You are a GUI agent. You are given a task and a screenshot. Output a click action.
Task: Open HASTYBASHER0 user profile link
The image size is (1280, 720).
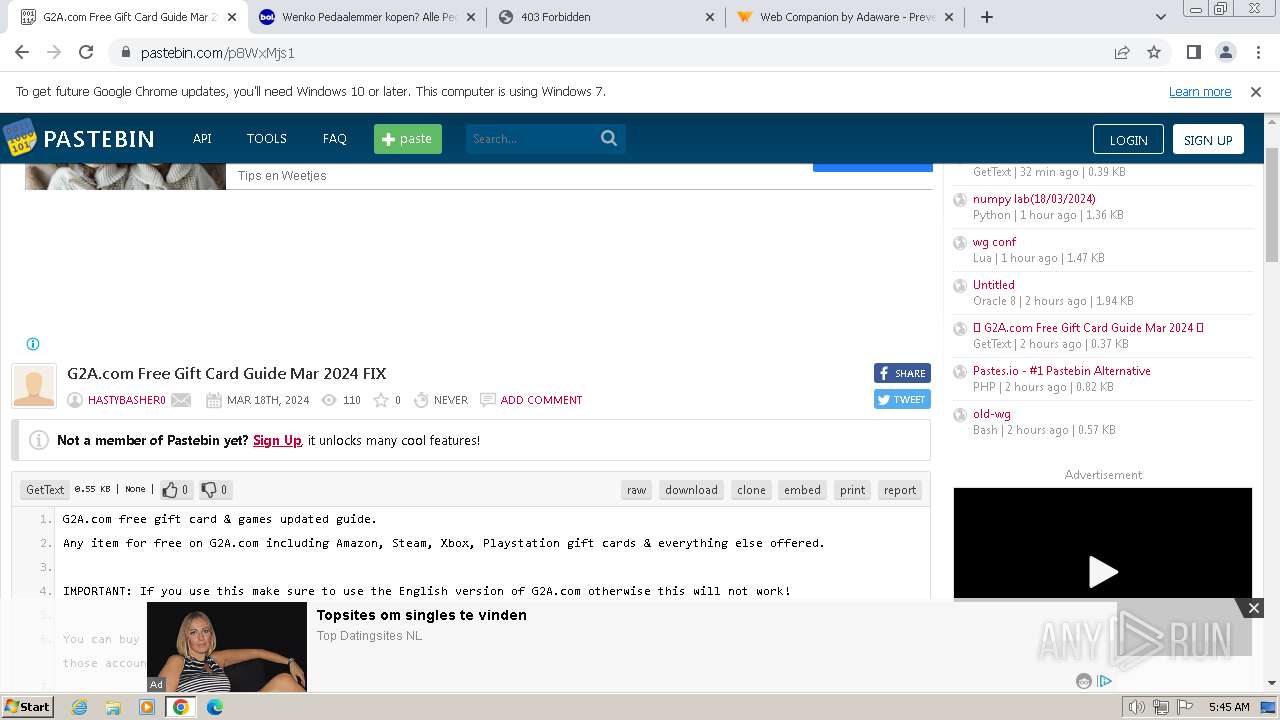(x=127, y=400)
